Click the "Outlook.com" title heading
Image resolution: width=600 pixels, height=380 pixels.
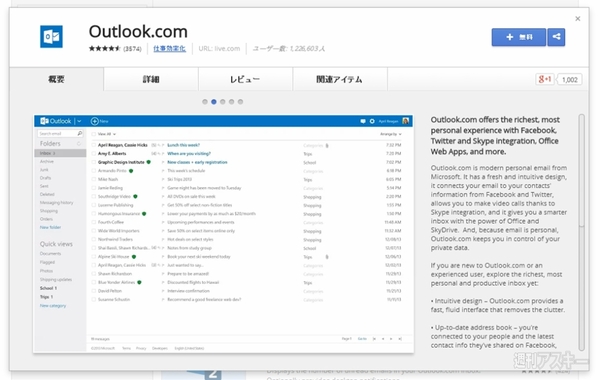point(138,31)
